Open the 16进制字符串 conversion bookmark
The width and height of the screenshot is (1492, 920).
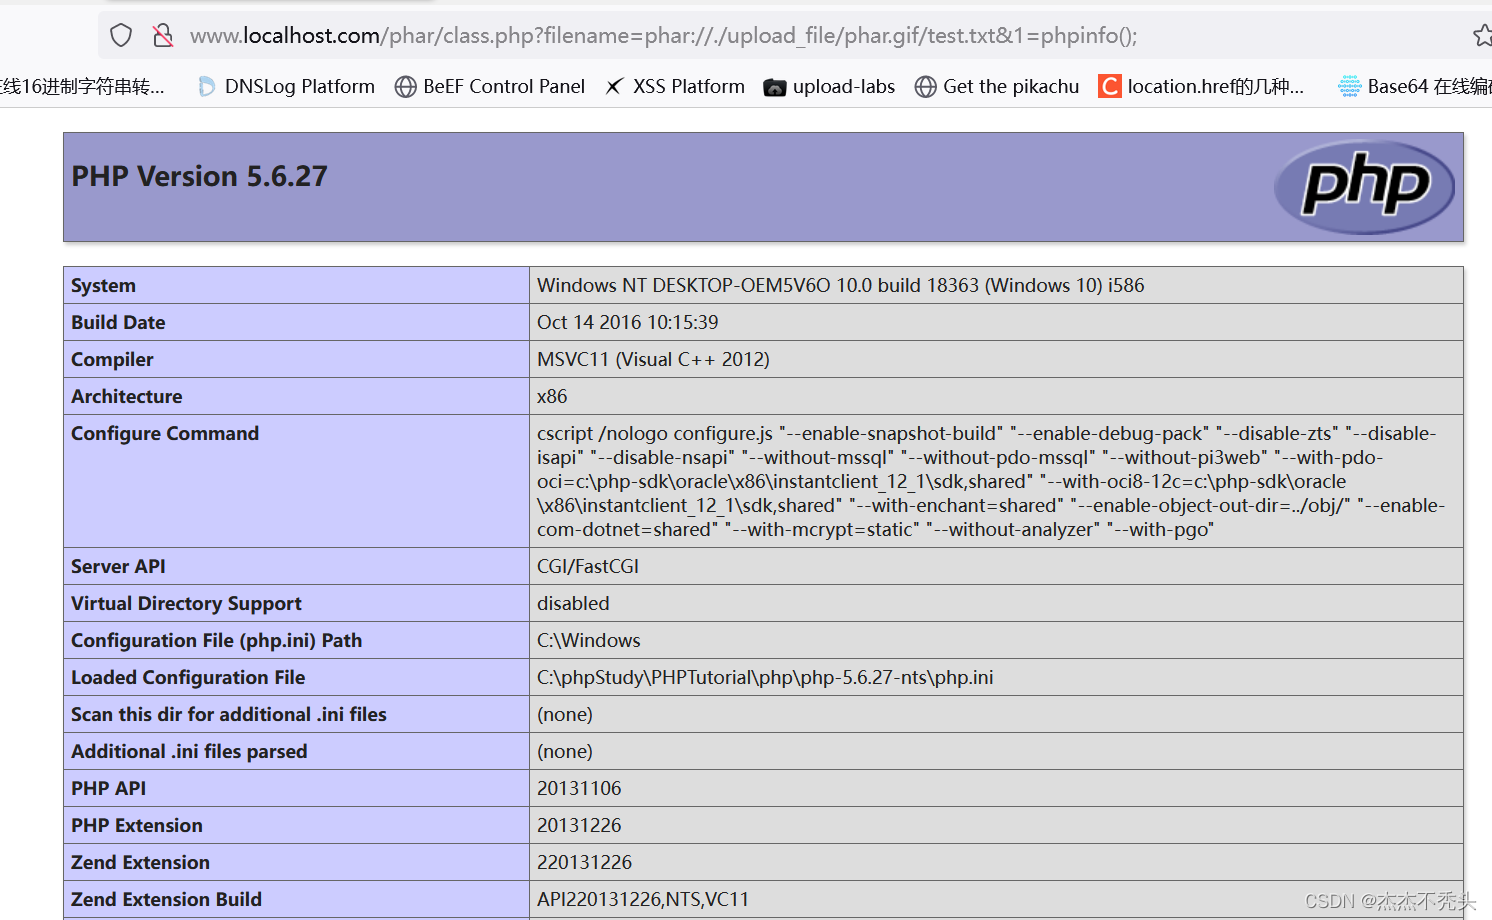pos(82,87)
